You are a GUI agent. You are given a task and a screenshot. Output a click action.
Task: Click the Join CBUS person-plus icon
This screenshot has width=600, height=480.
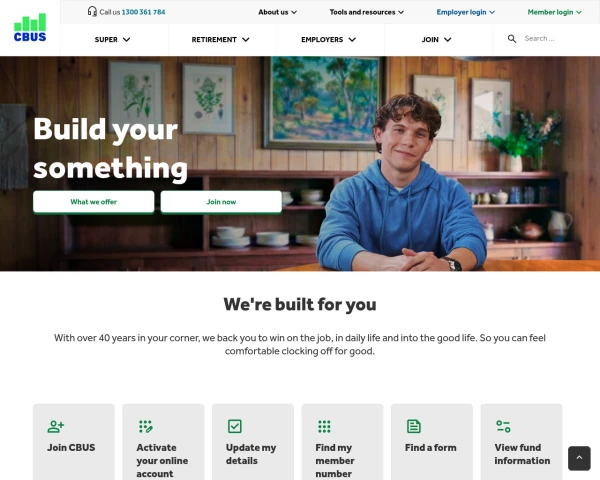point(56,426)
